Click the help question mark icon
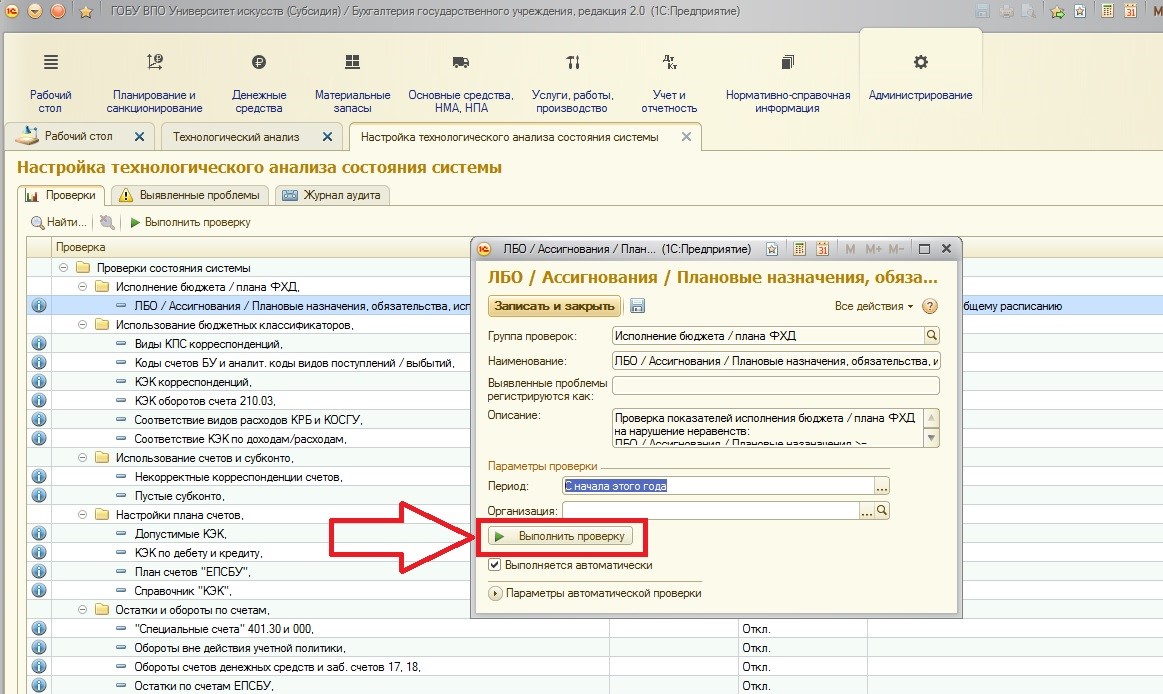Screen dimensions: 1163x694 (930, 306)
